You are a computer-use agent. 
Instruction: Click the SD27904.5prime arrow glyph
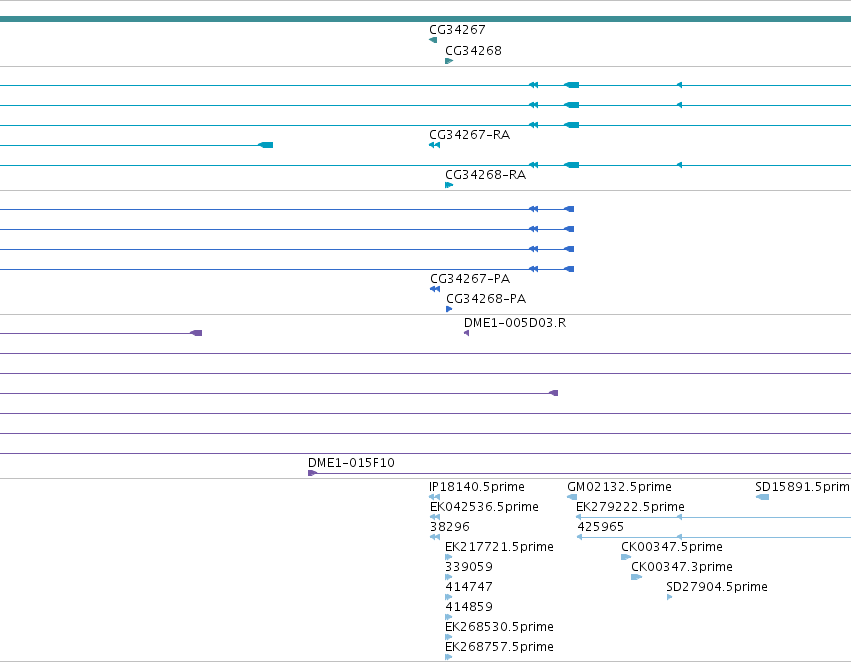point(670,597)
